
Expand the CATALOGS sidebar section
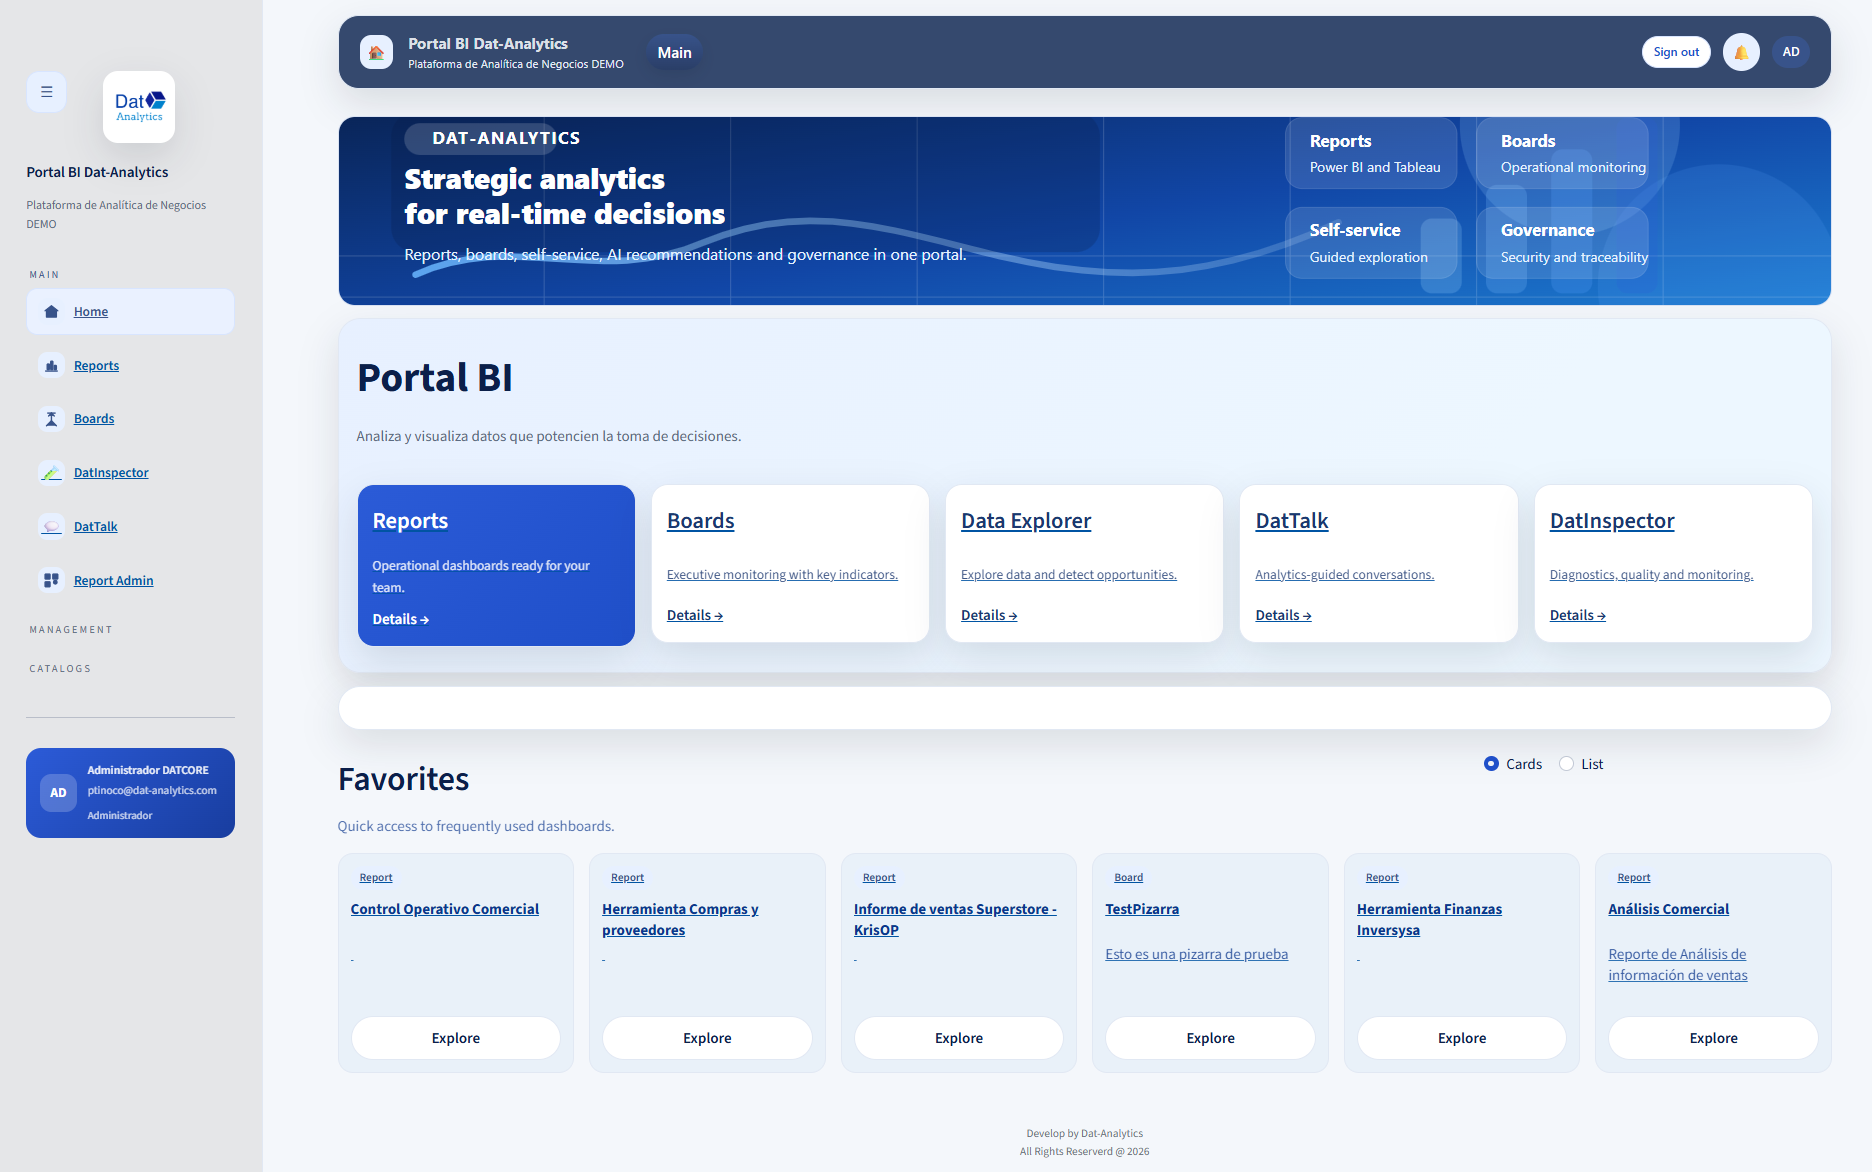click(x=60, y=669)
